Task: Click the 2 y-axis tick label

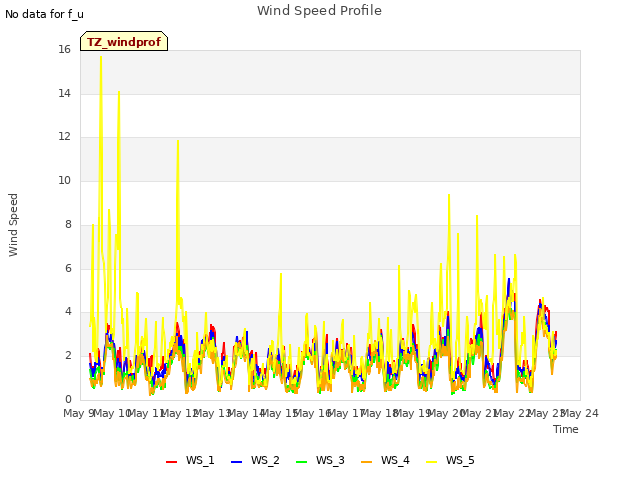Action: click(x=68, y=356)
